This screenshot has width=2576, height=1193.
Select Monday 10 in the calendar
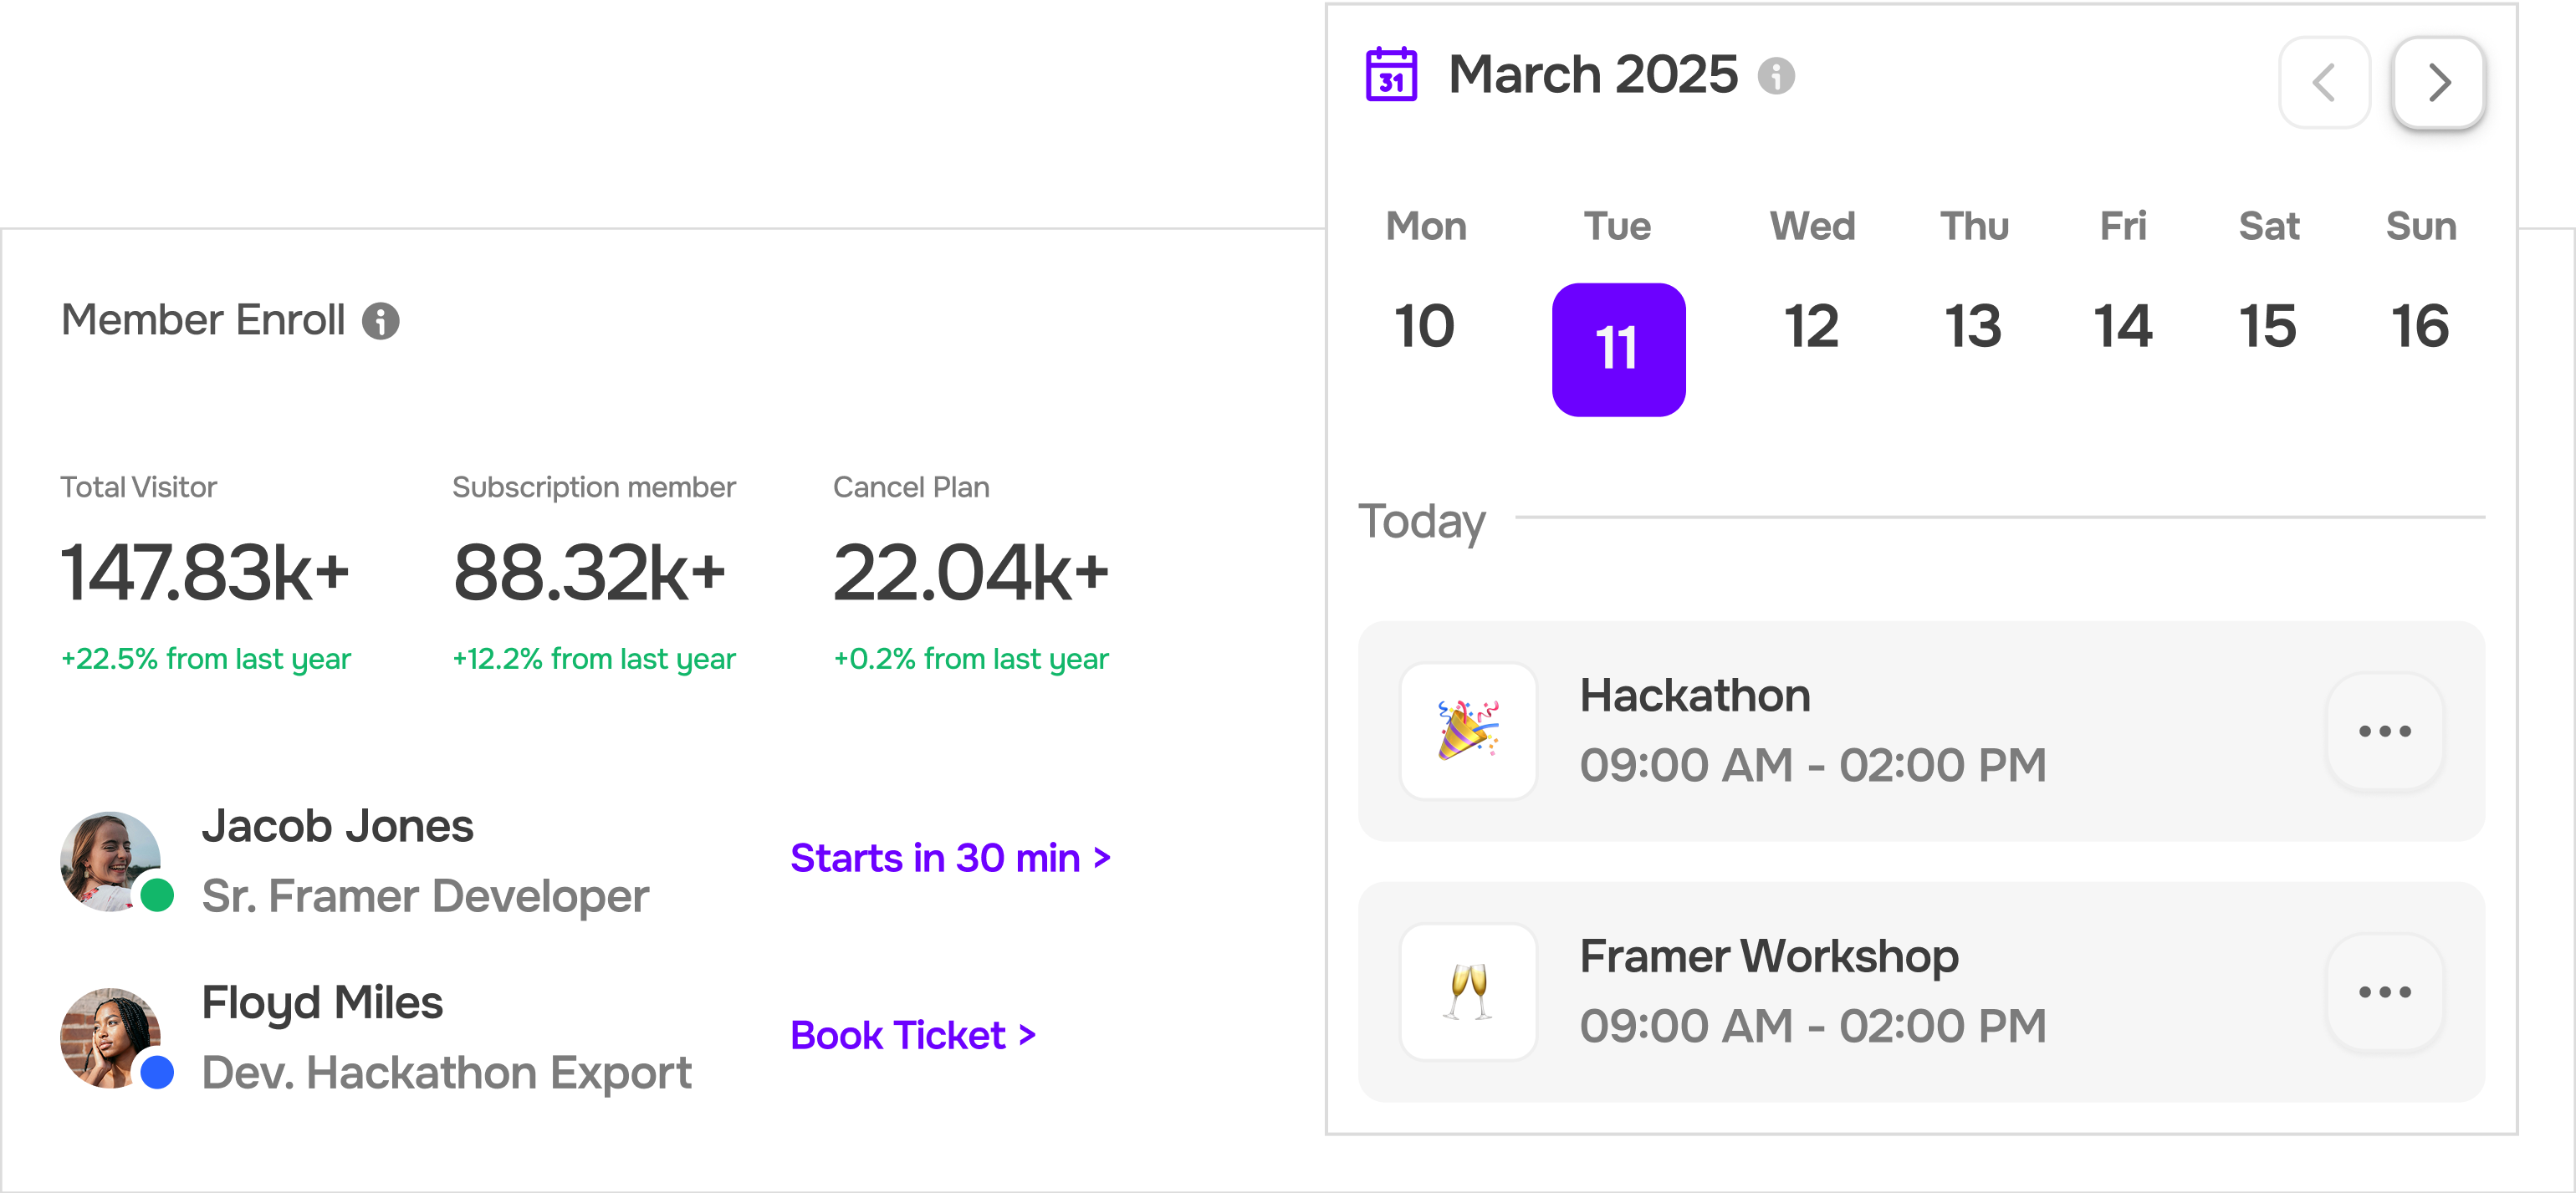(x=1424, y=326)
